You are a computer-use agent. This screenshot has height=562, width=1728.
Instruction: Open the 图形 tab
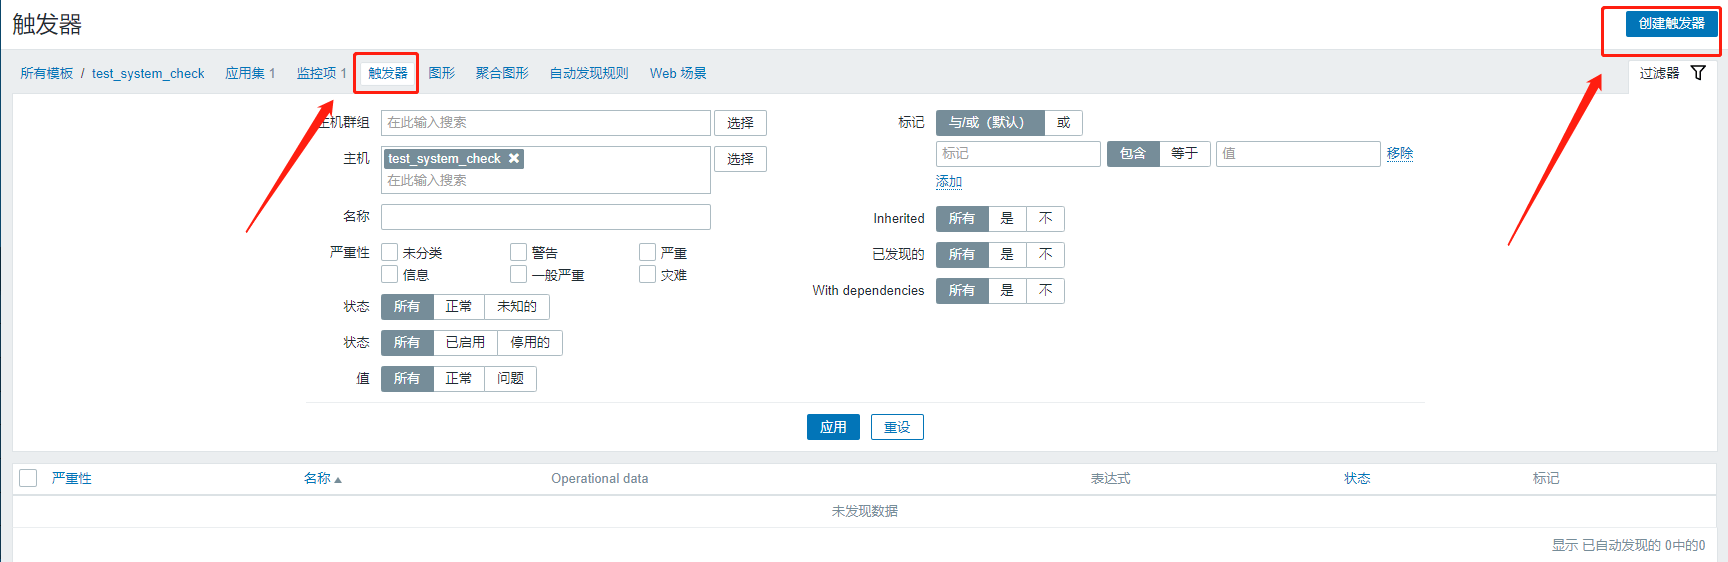[x=441, y=73]
